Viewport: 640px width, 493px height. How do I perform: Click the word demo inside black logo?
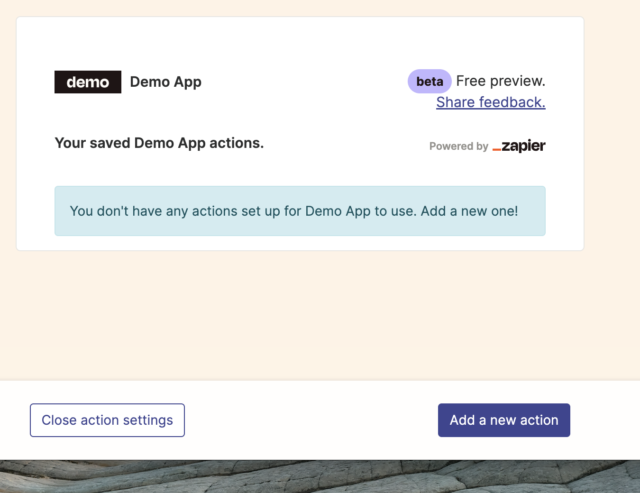tap(88, 82)
